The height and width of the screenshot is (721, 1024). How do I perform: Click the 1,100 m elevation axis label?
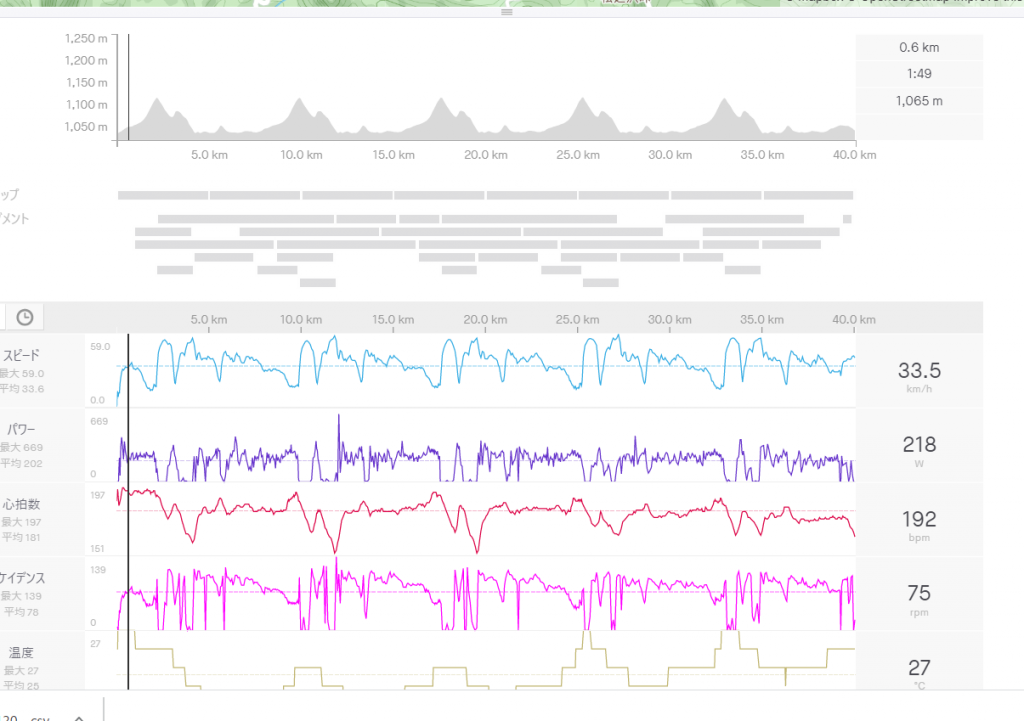(87, 104)
